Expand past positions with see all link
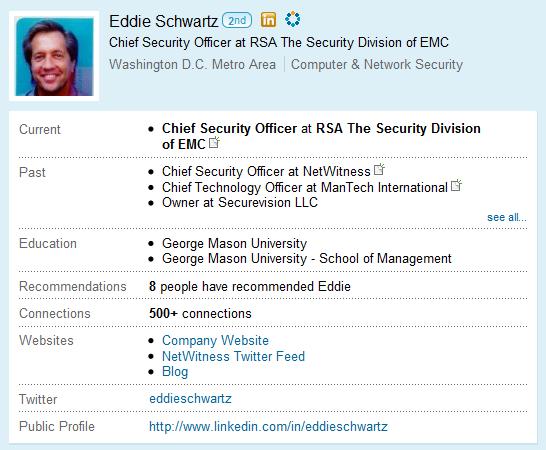Image resolution: width=546 pixels, height=450 pixels. 507,217
